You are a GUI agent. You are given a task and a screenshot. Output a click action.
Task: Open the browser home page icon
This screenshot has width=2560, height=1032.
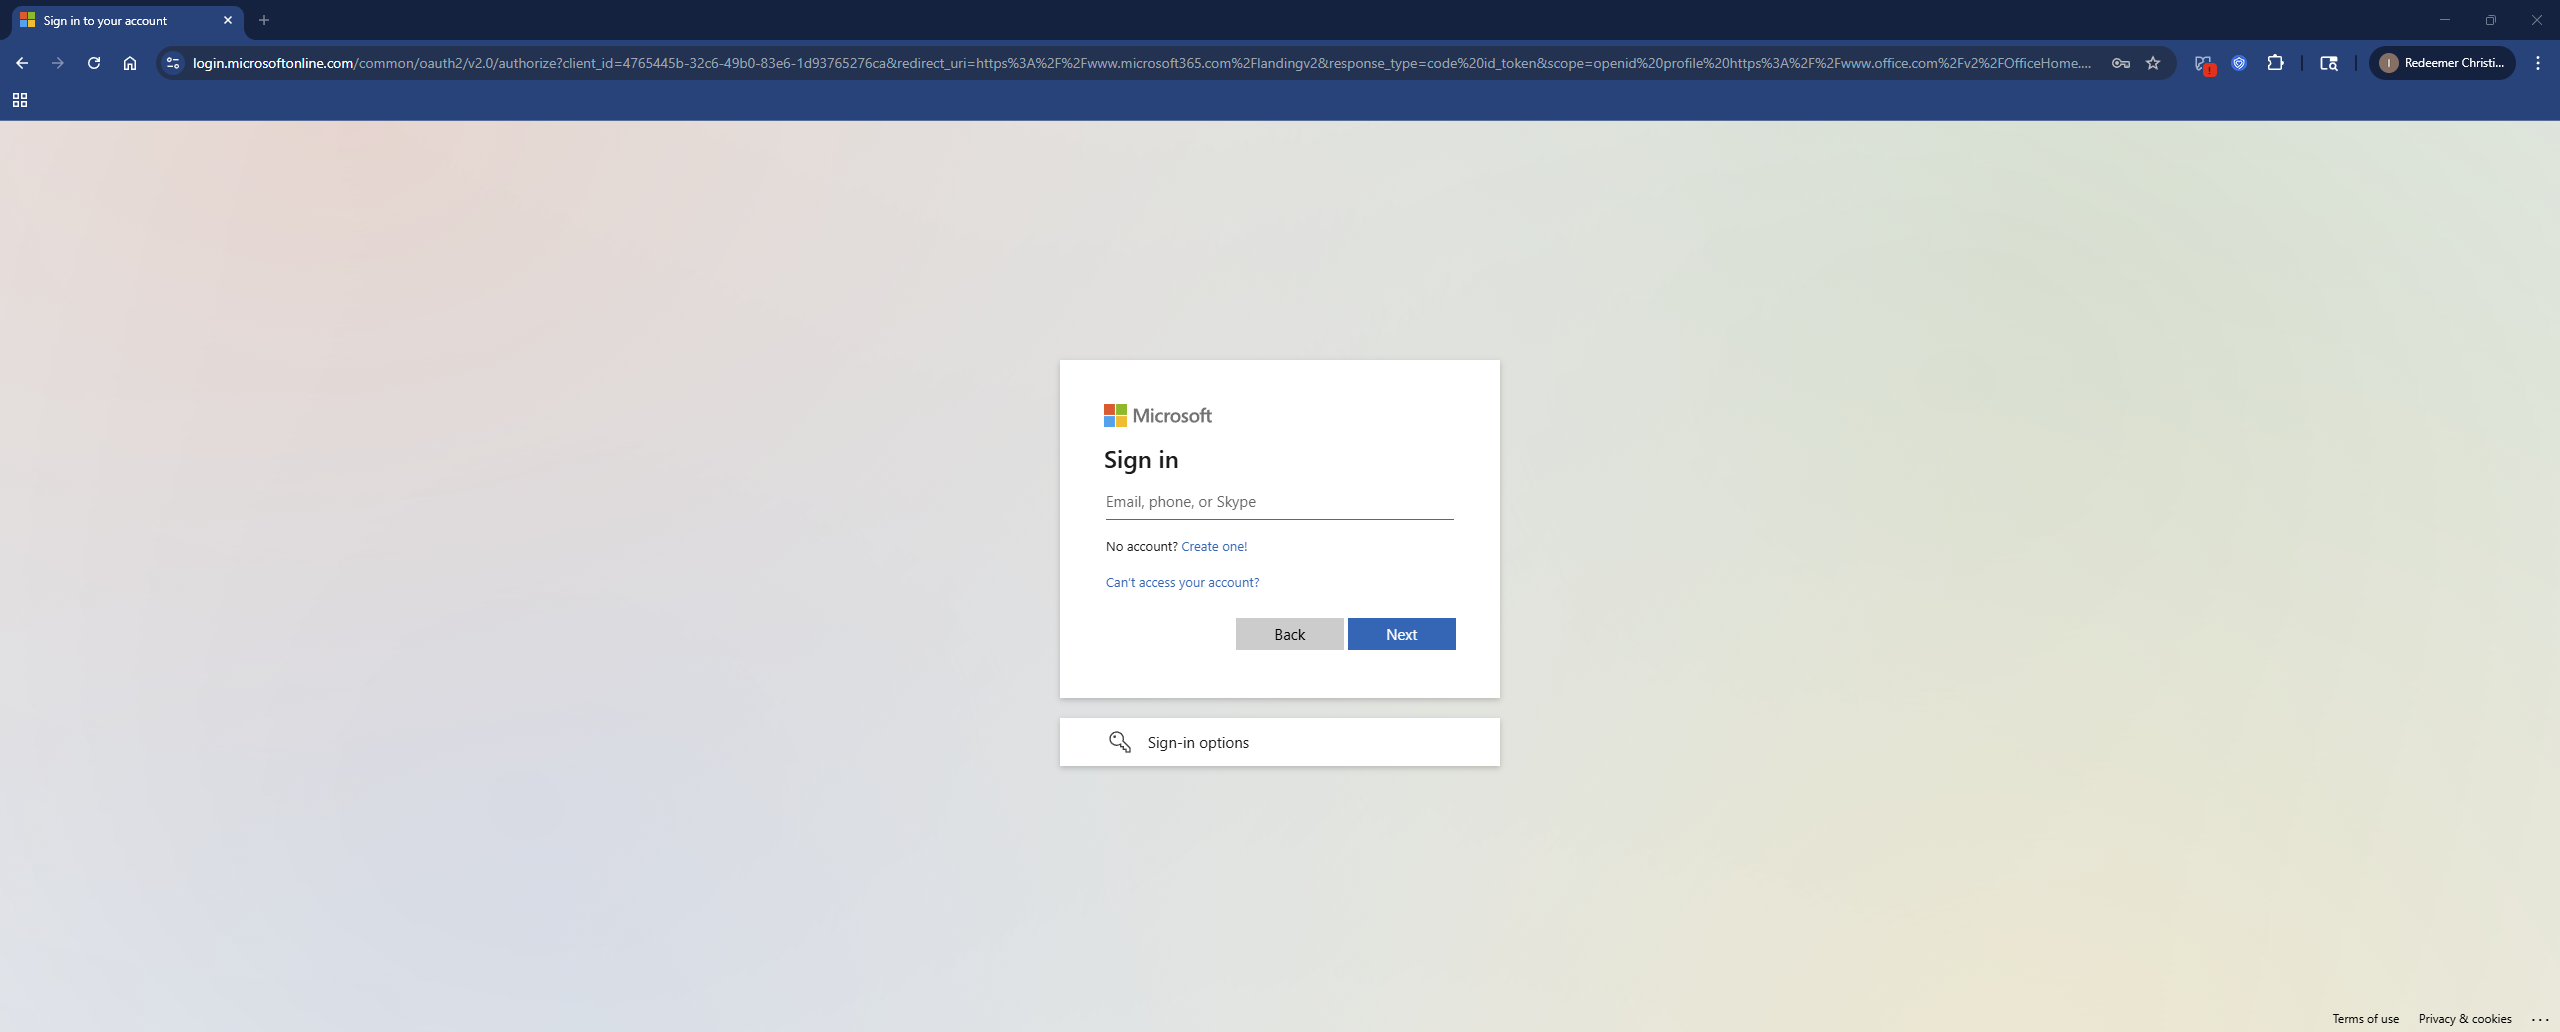pyautogui.click(x=130, y=63)
